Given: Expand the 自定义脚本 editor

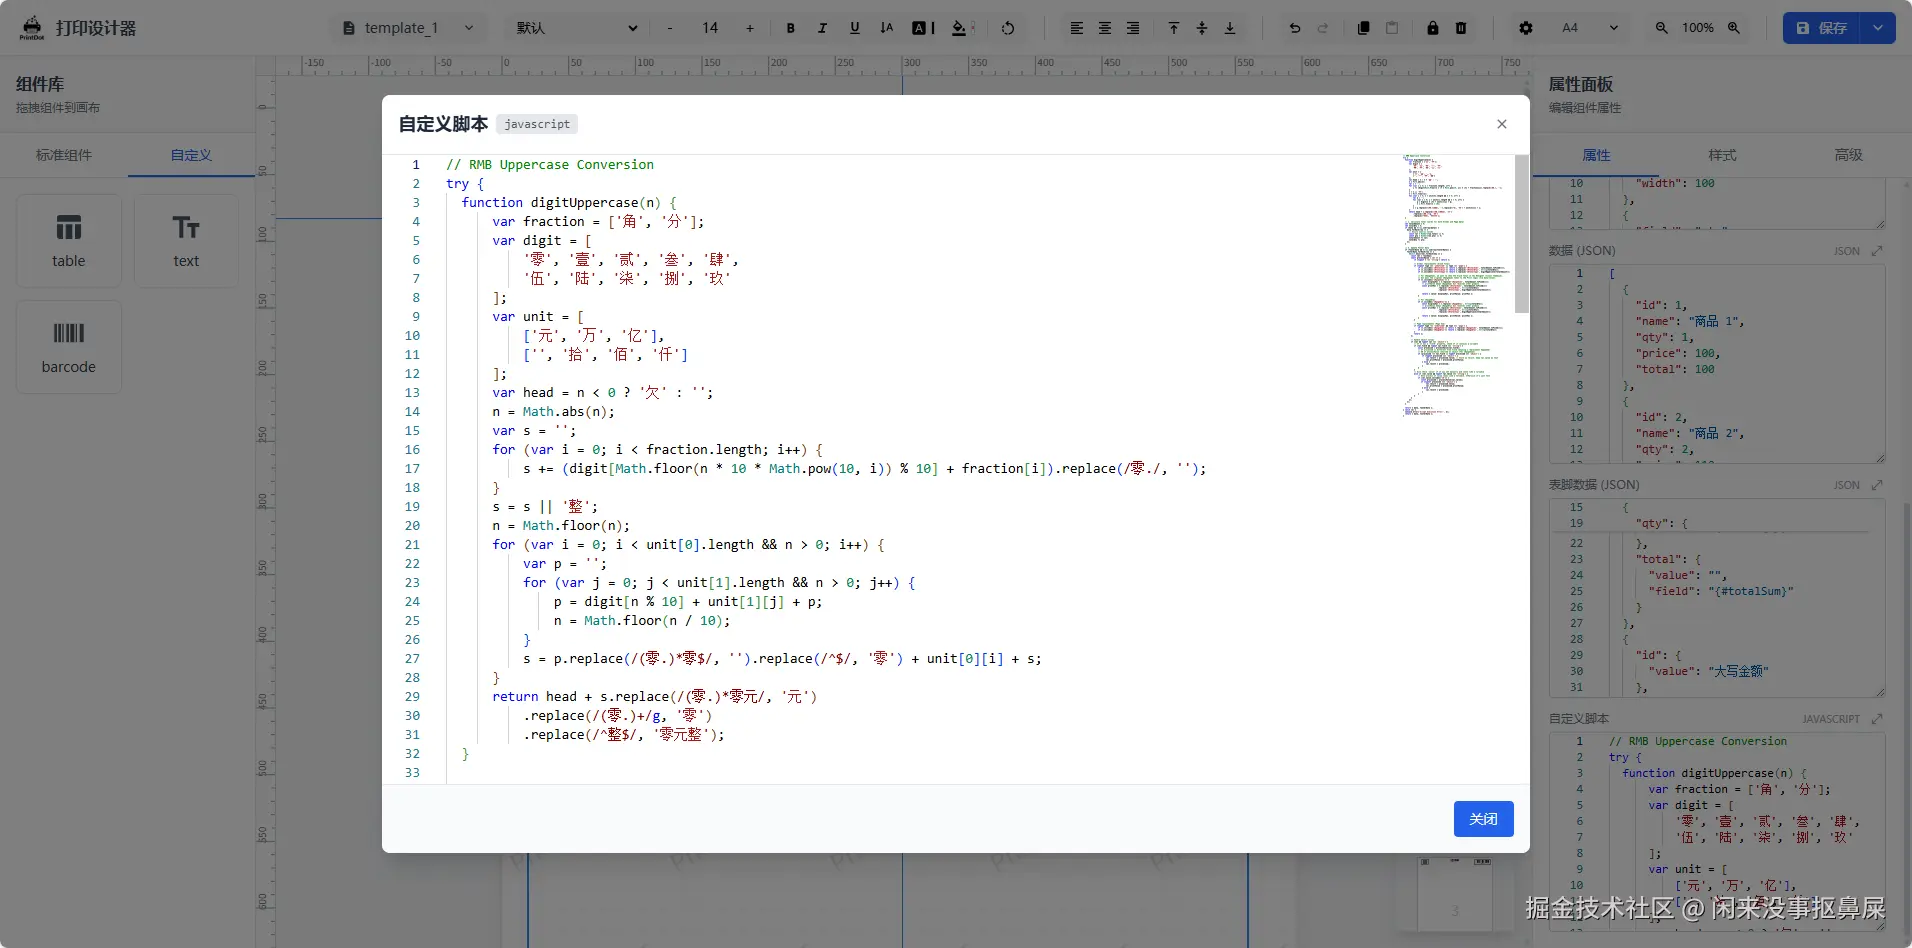Looking at the screenshot, I should [x=1877, y=719].
